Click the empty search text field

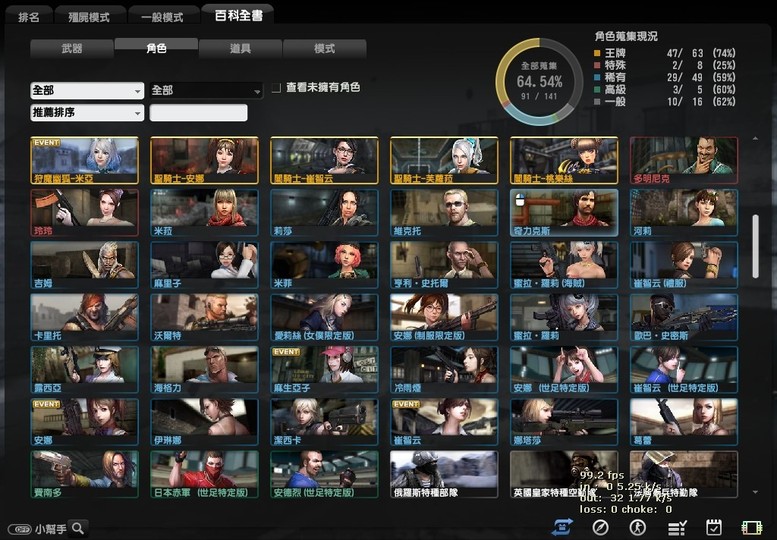click(x=198, y=112)
